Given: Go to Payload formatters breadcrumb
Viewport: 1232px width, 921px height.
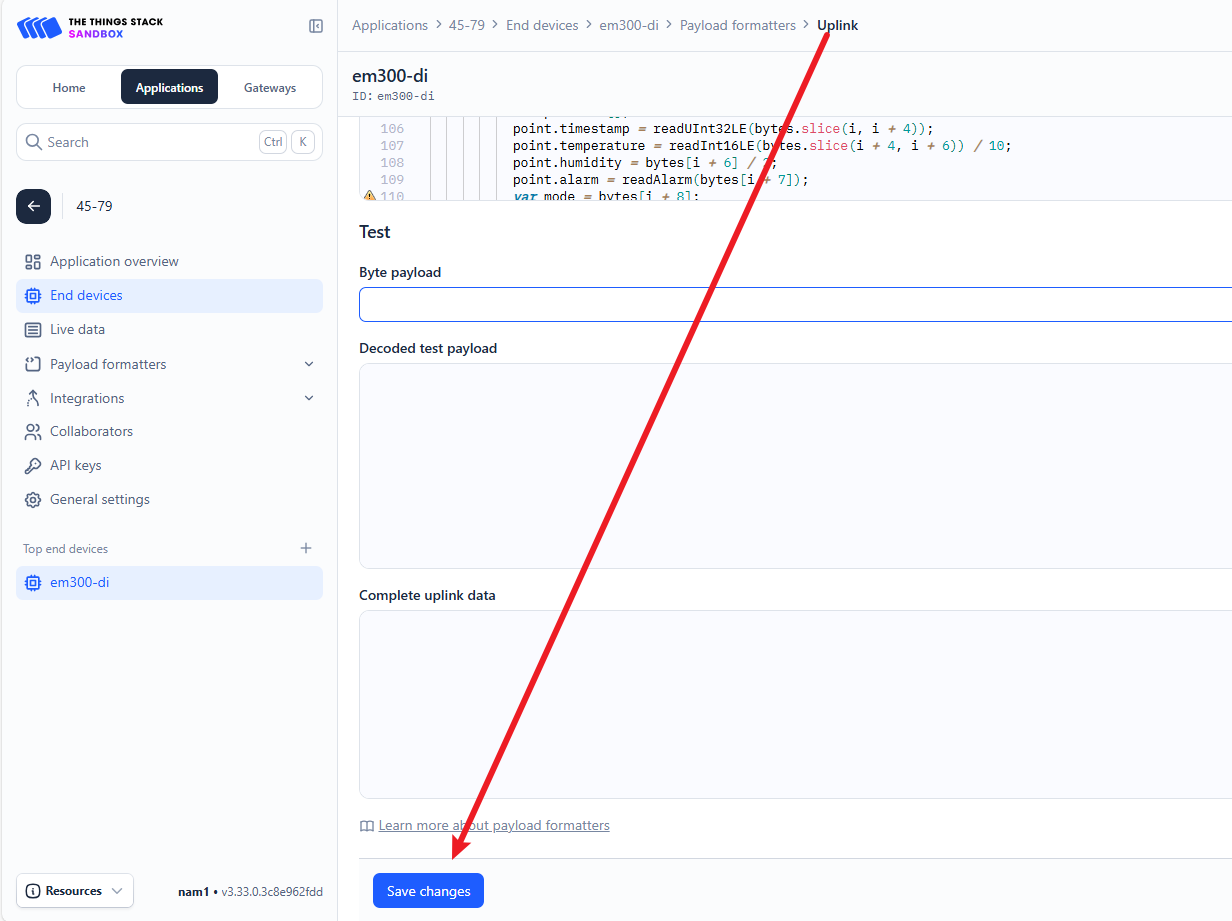Looking at the screenshot, I should [738, 25].
